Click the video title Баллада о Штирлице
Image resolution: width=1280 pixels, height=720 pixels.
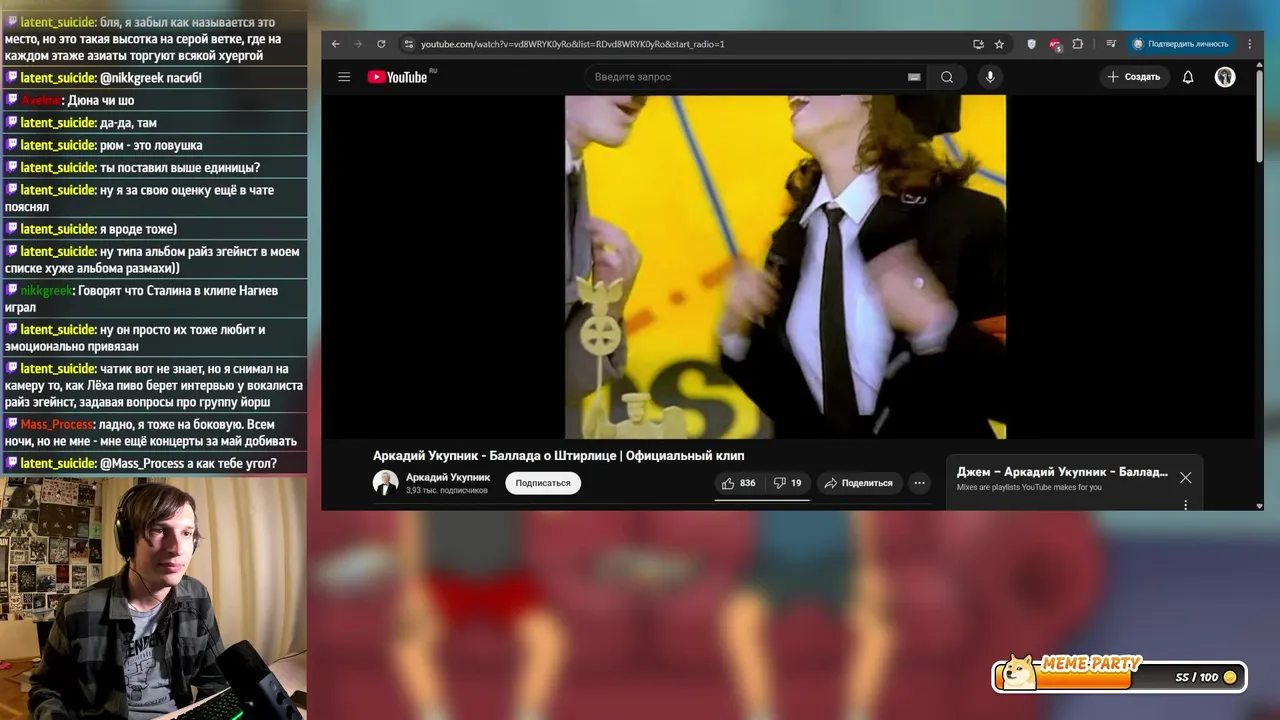pyautogui.click(x=558, y=456)
